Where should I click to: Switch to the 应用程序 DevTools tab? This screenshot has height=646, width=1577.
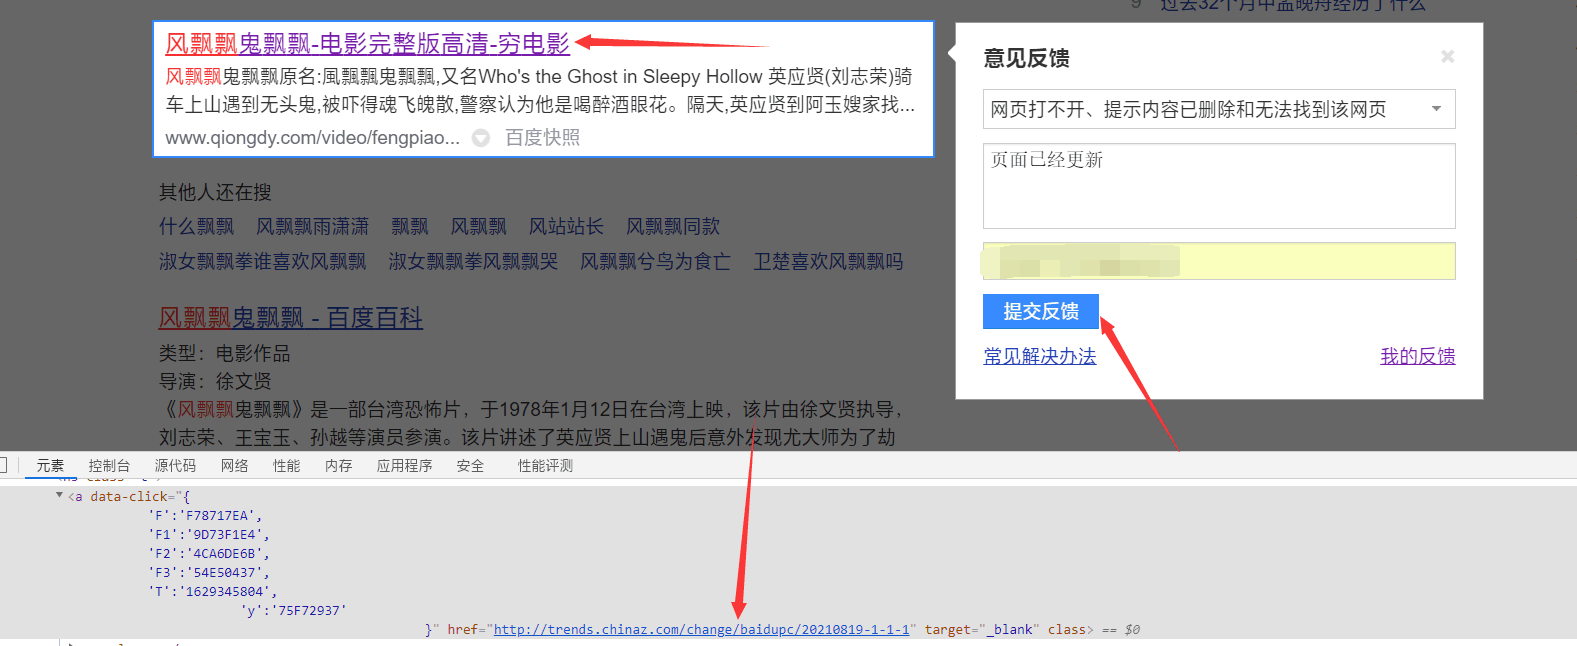pyautogui.click(x=404, y=466)
